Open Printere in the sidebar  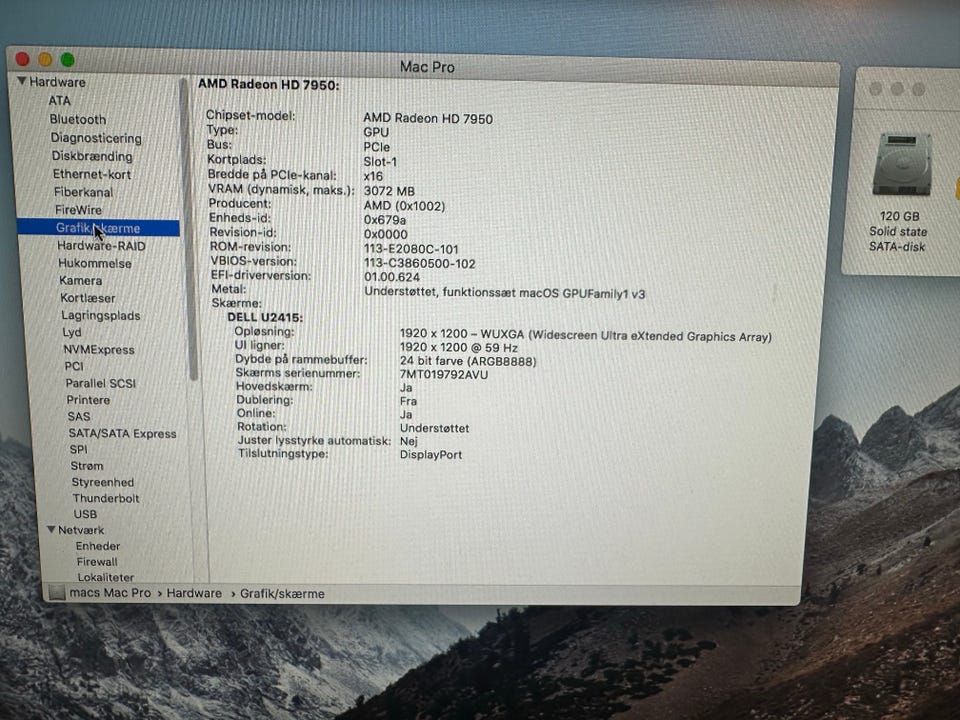(x=88, y=400)
